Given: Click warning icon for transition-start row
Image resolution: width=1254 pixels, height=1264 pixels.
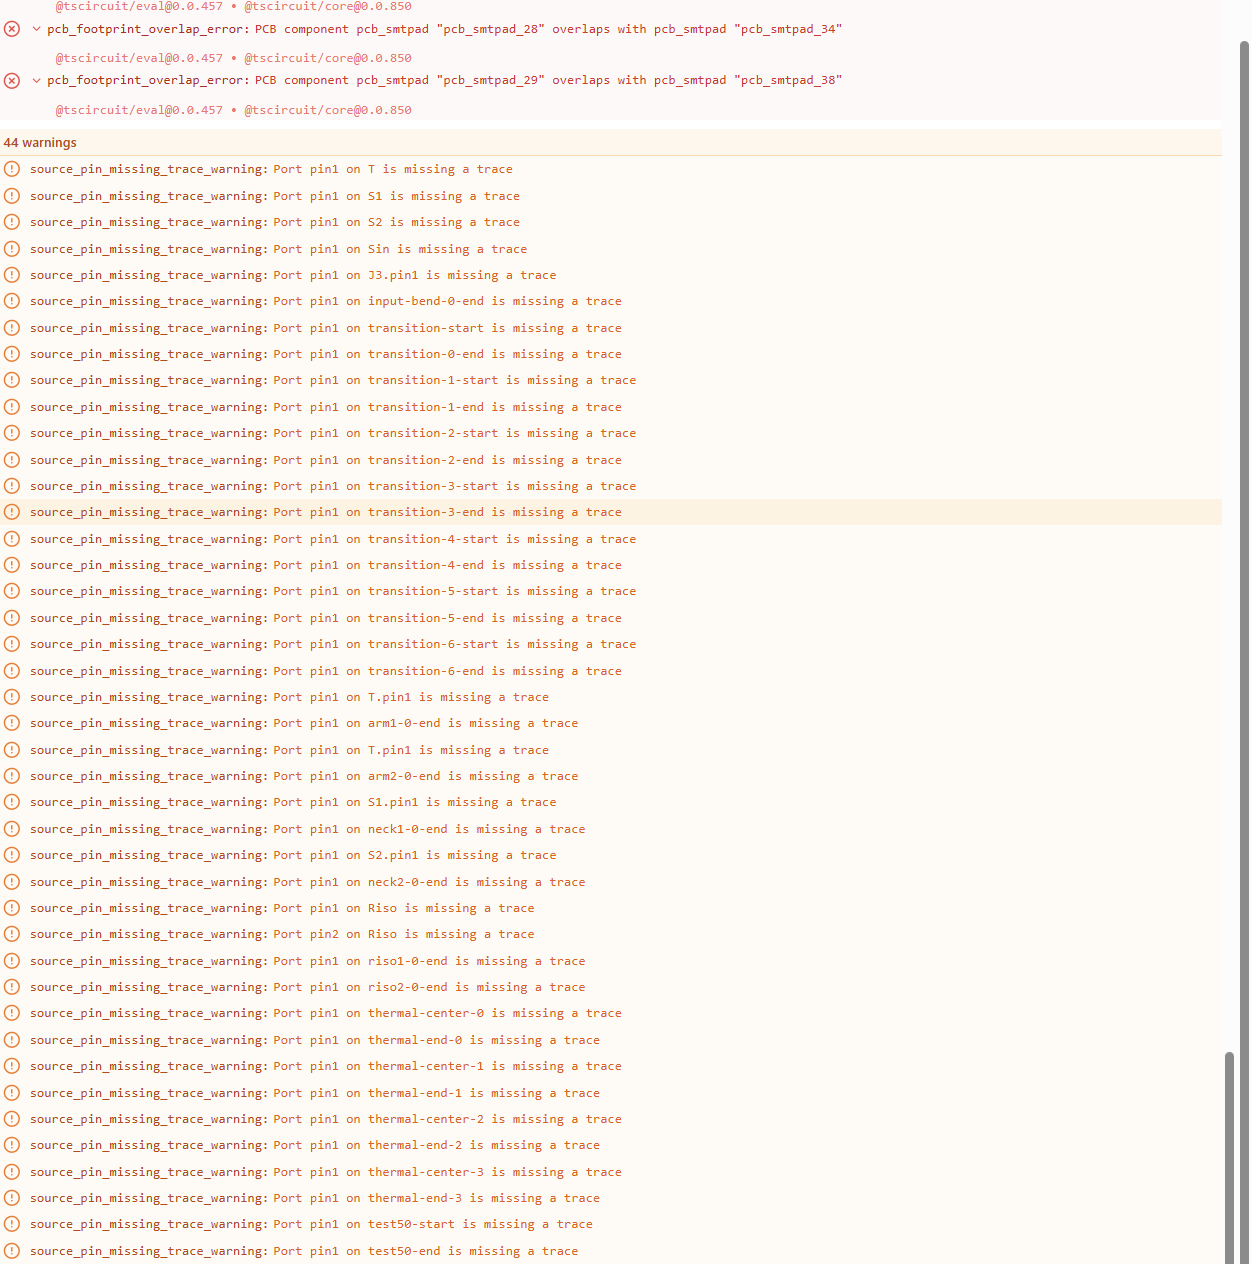Looking at the screenshot, I should pyautogui.click(x=12, y=328).
